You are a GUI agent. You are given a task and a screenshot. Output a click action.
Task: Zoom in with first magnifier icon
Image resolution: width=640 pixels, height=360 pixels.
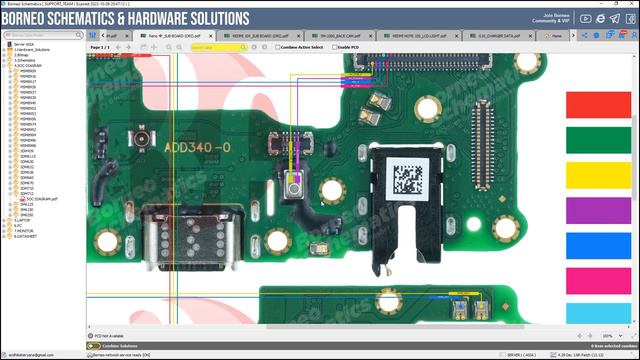(169, 47)
